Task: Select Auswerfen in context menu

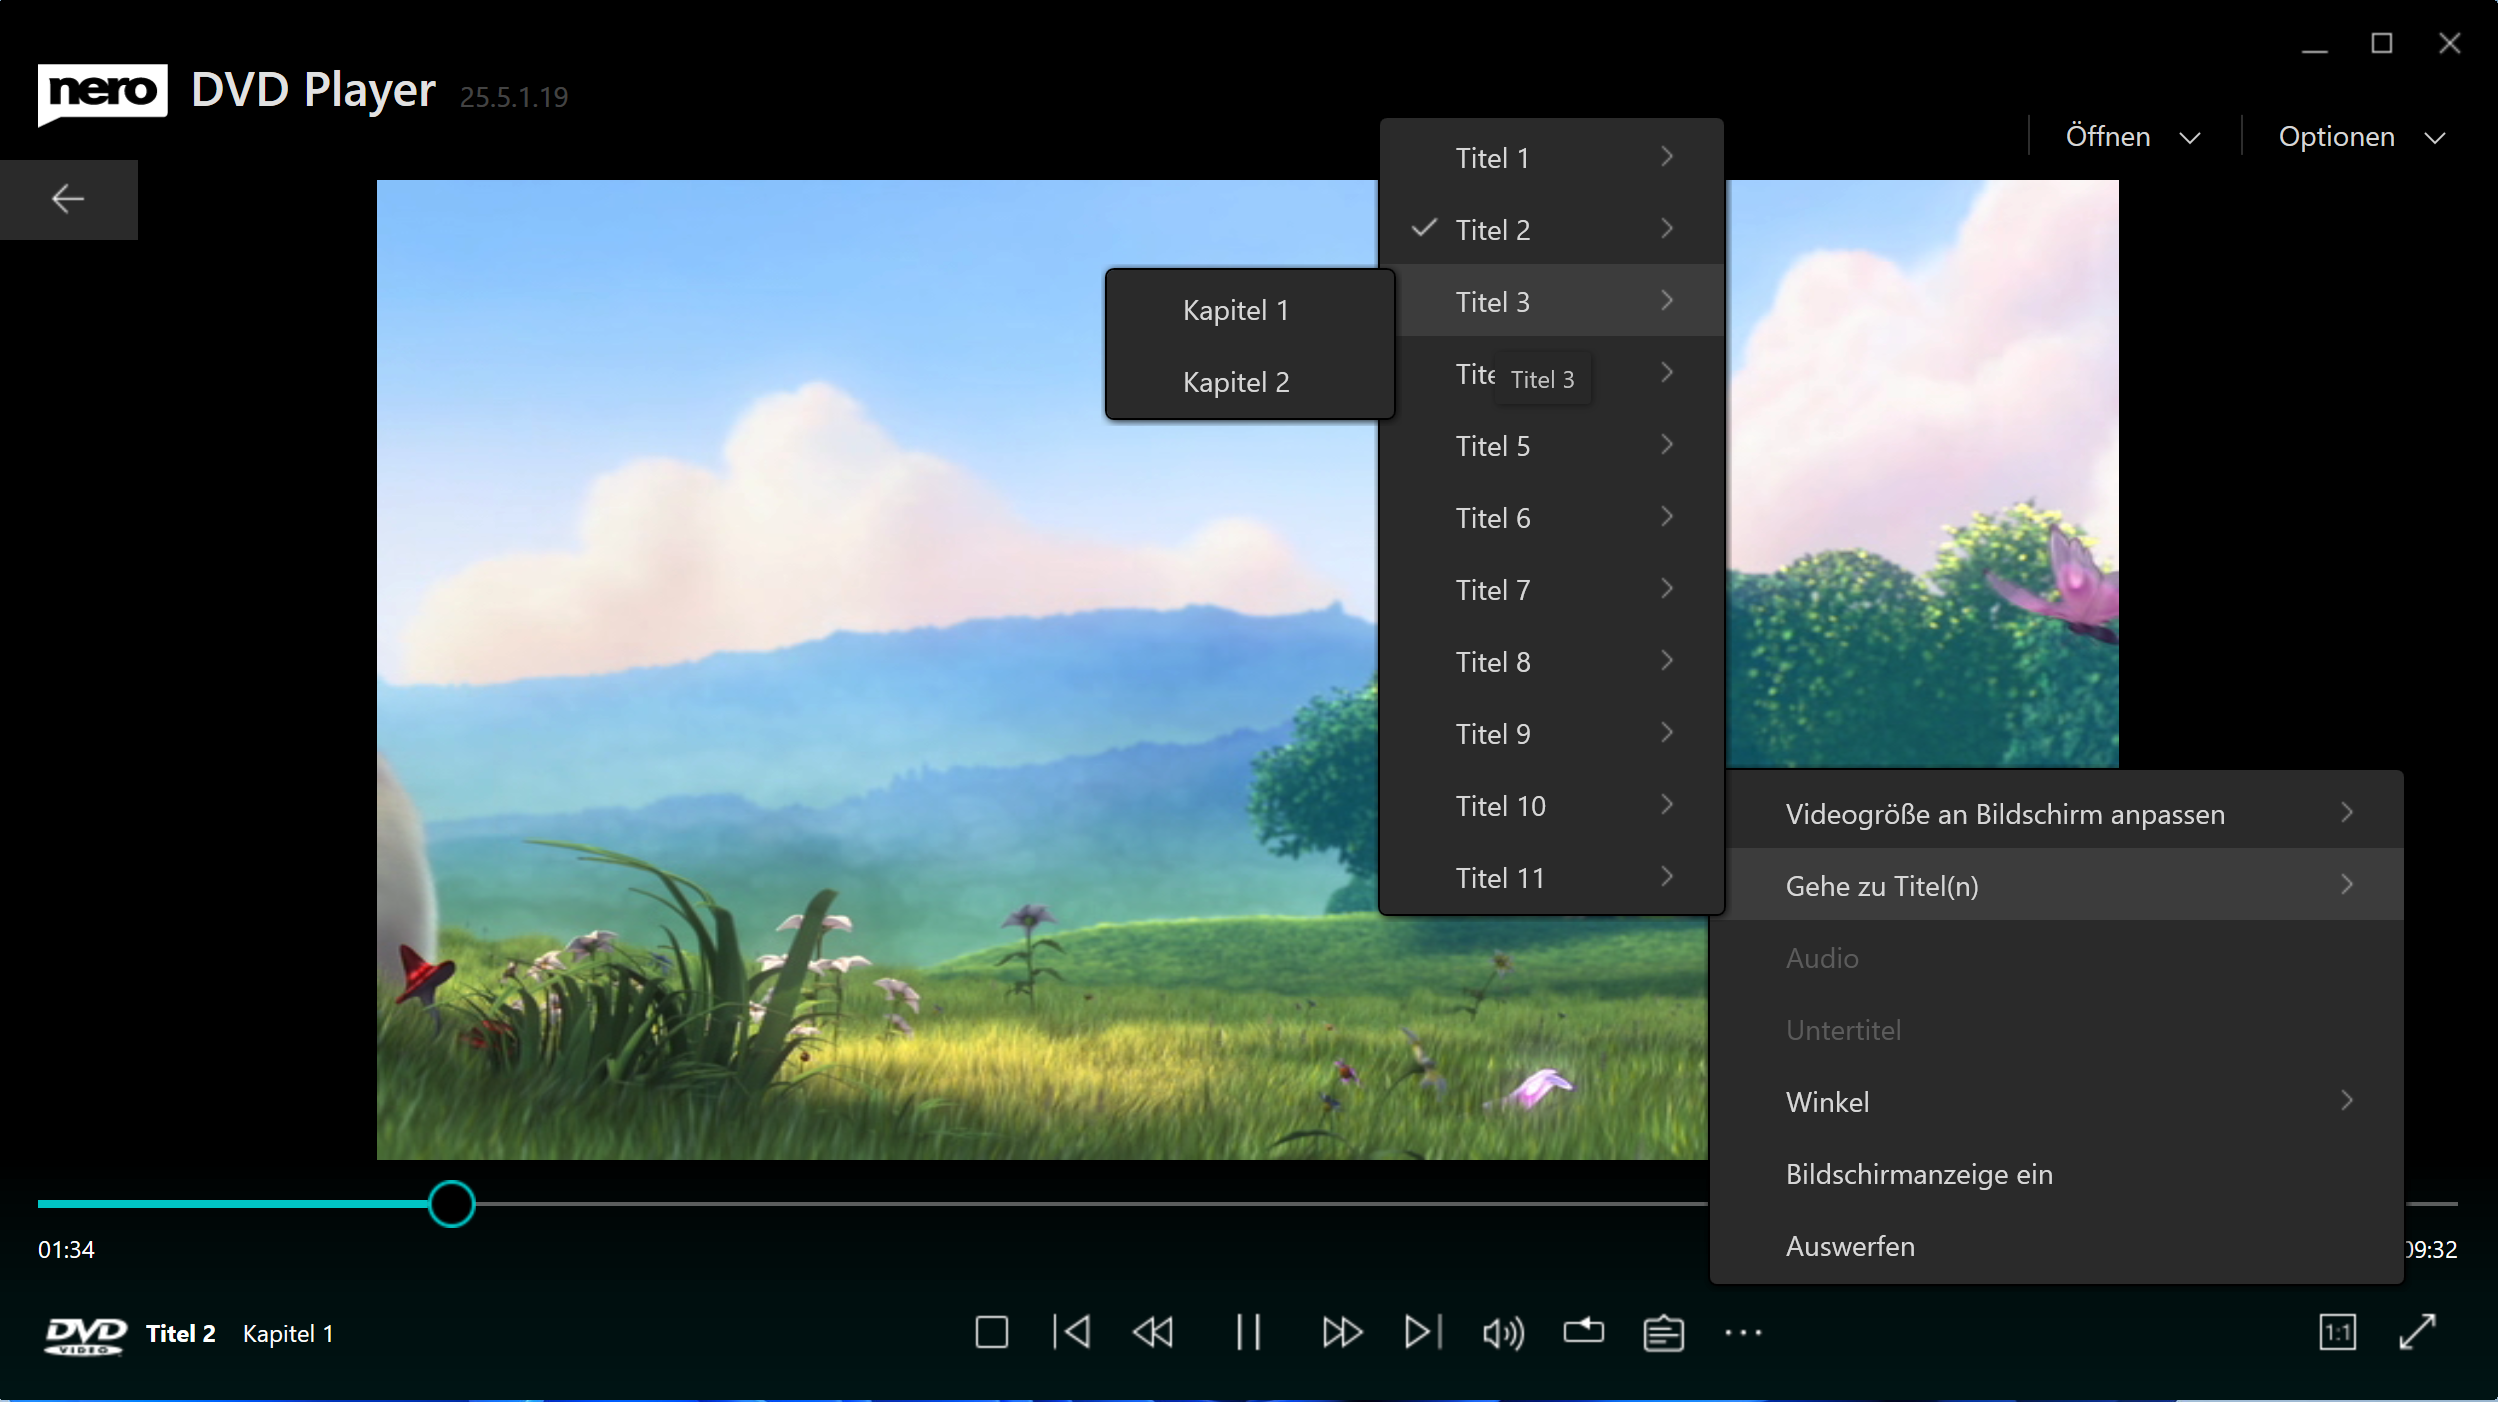Action: click(1850, 1246)
